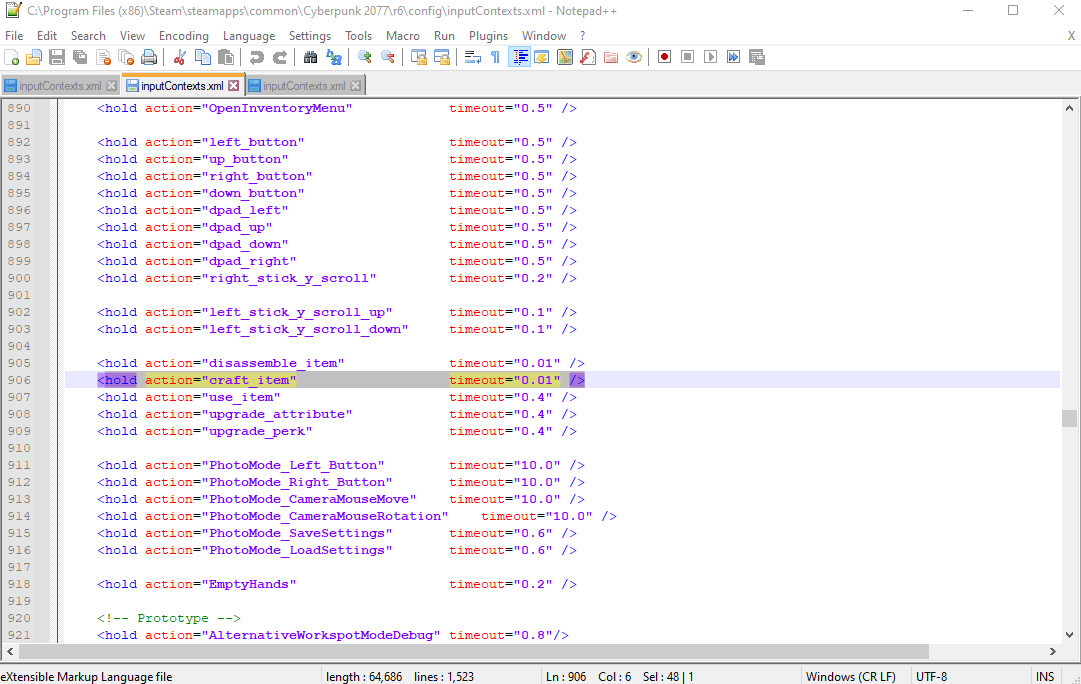
Task: Click line number 911 in the margin
Action: click(19, 465)
